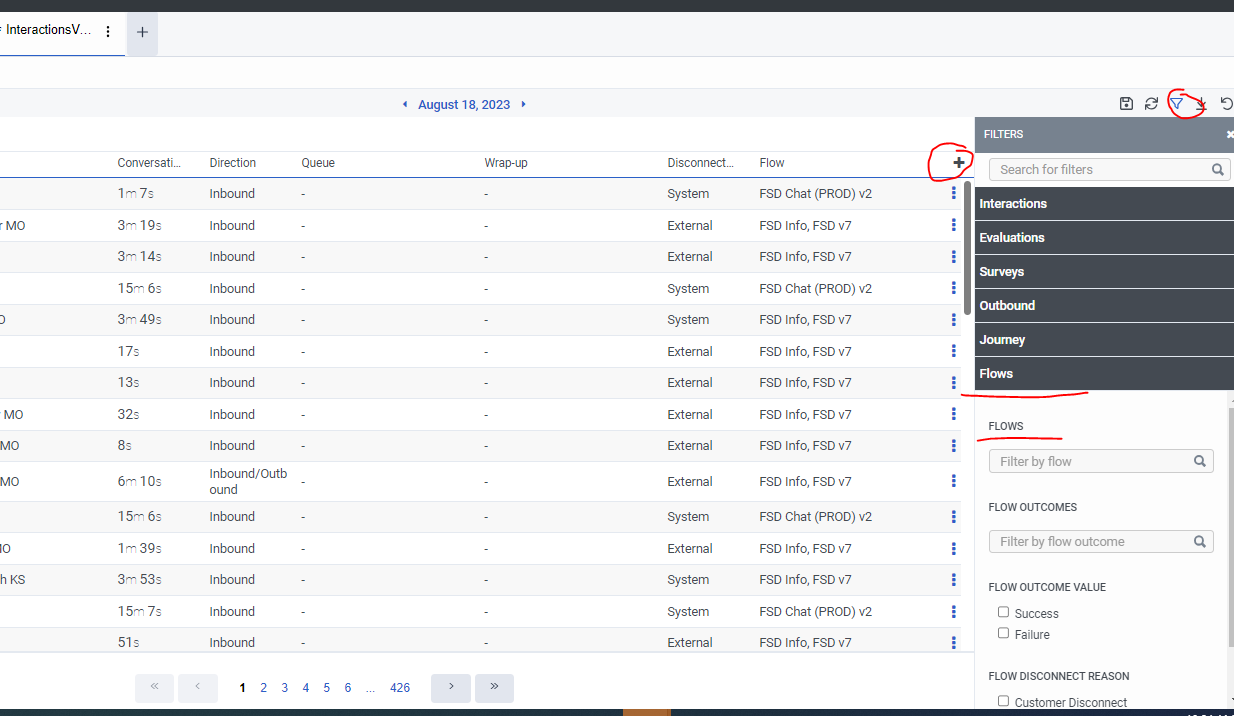Screen dimensions: 1234x716
Task: Open row menu for 1m 39s interaction
Action: click(954, 549)
